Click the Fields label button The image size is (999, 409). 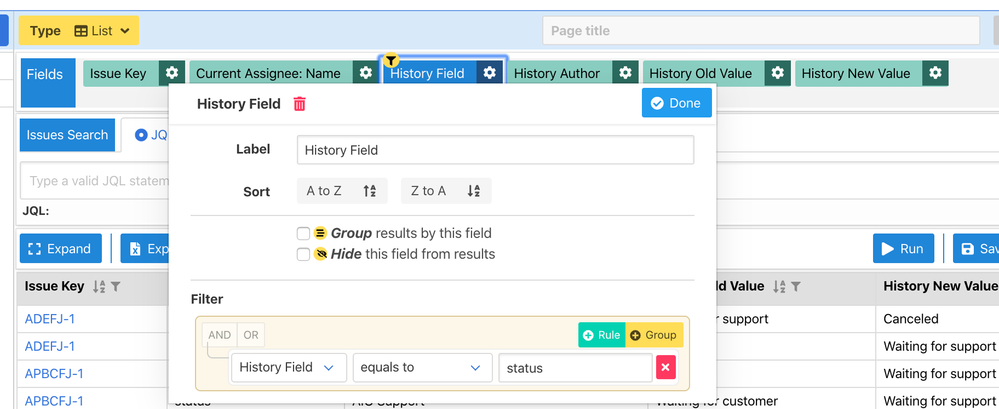click(48, 83)
